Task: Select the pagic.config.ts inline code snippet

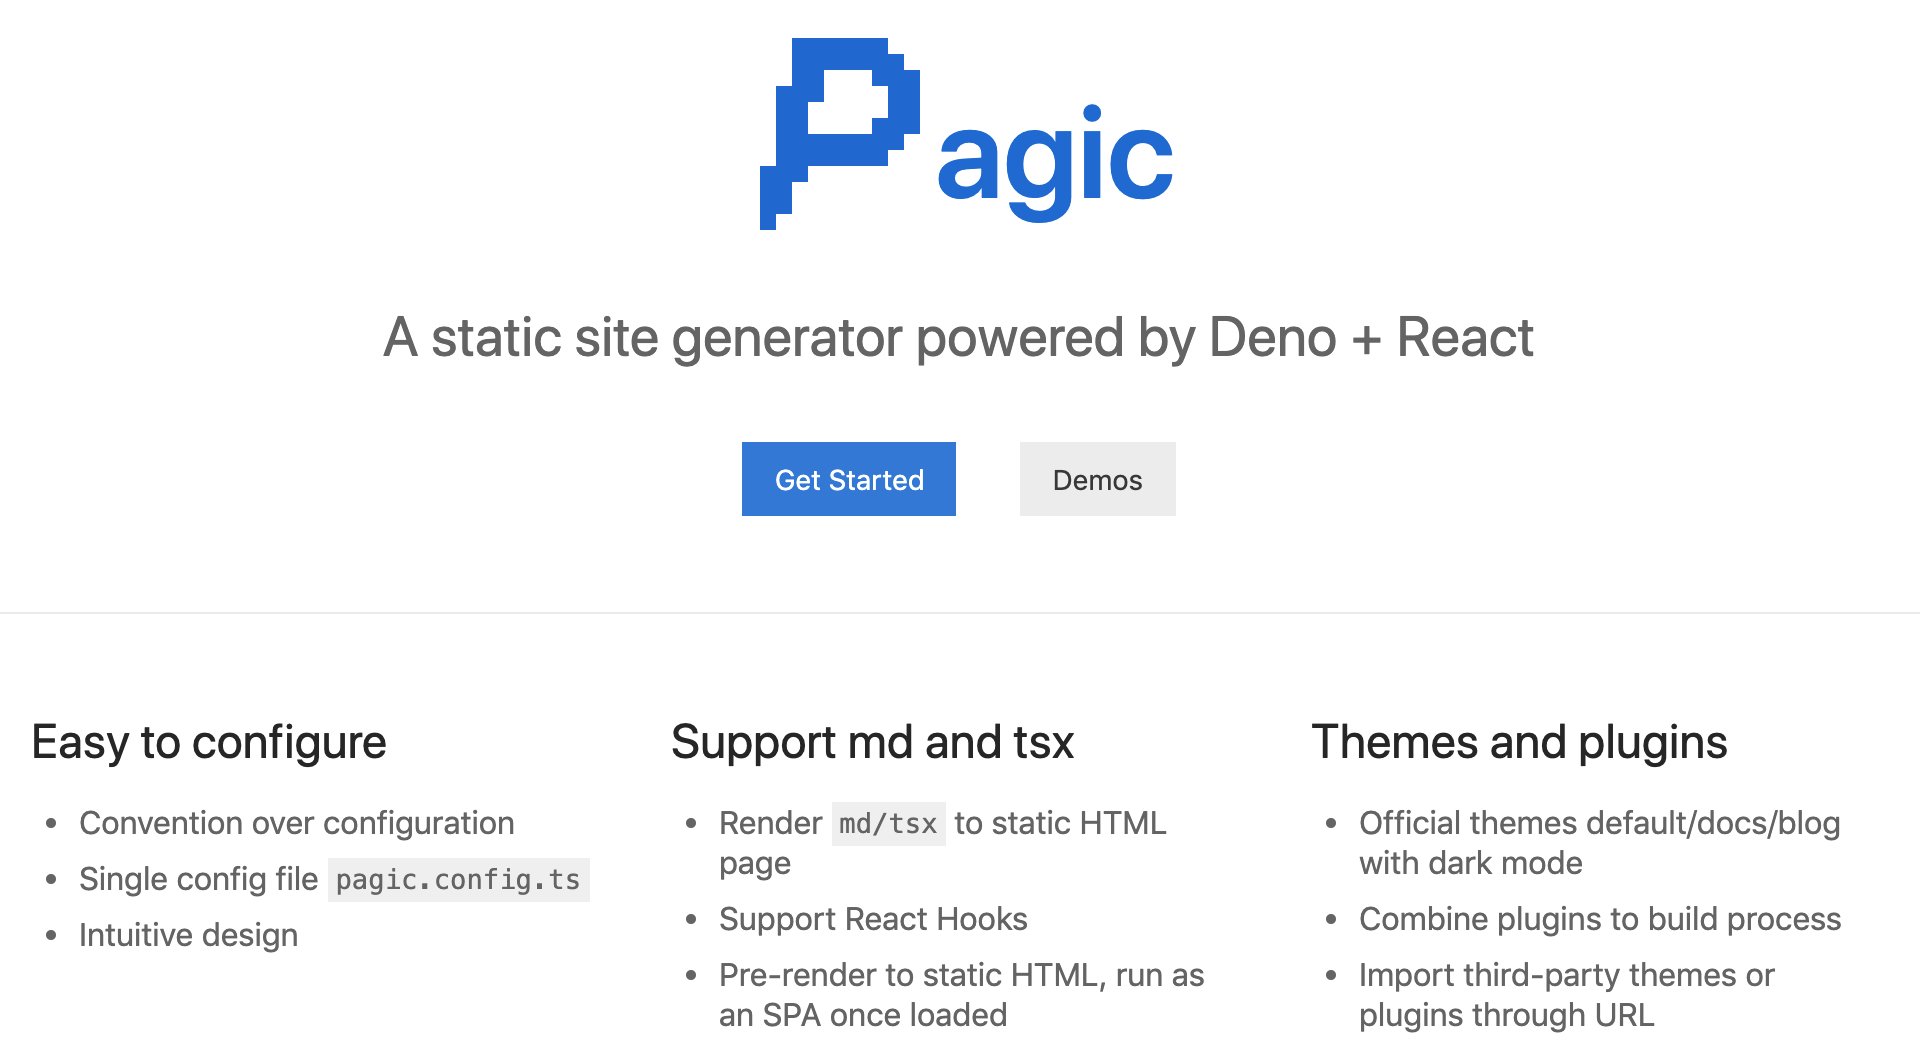Action: point(458,880)
